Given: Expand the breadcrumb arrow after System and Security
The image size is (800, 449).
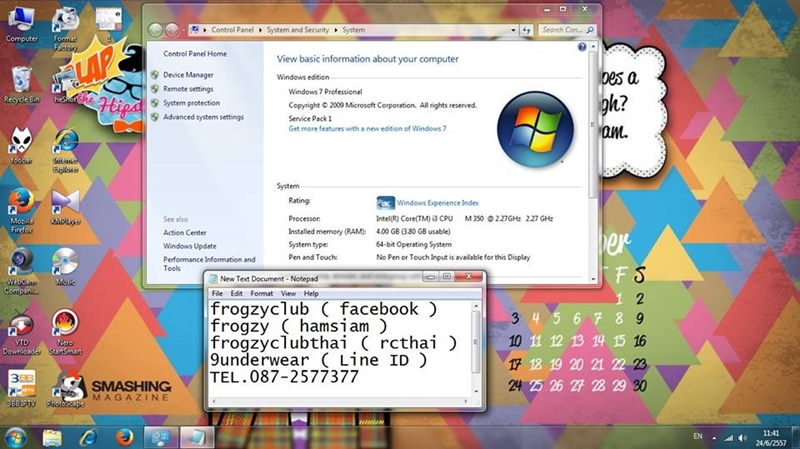Looking at the screenshot, I should 336,30.
